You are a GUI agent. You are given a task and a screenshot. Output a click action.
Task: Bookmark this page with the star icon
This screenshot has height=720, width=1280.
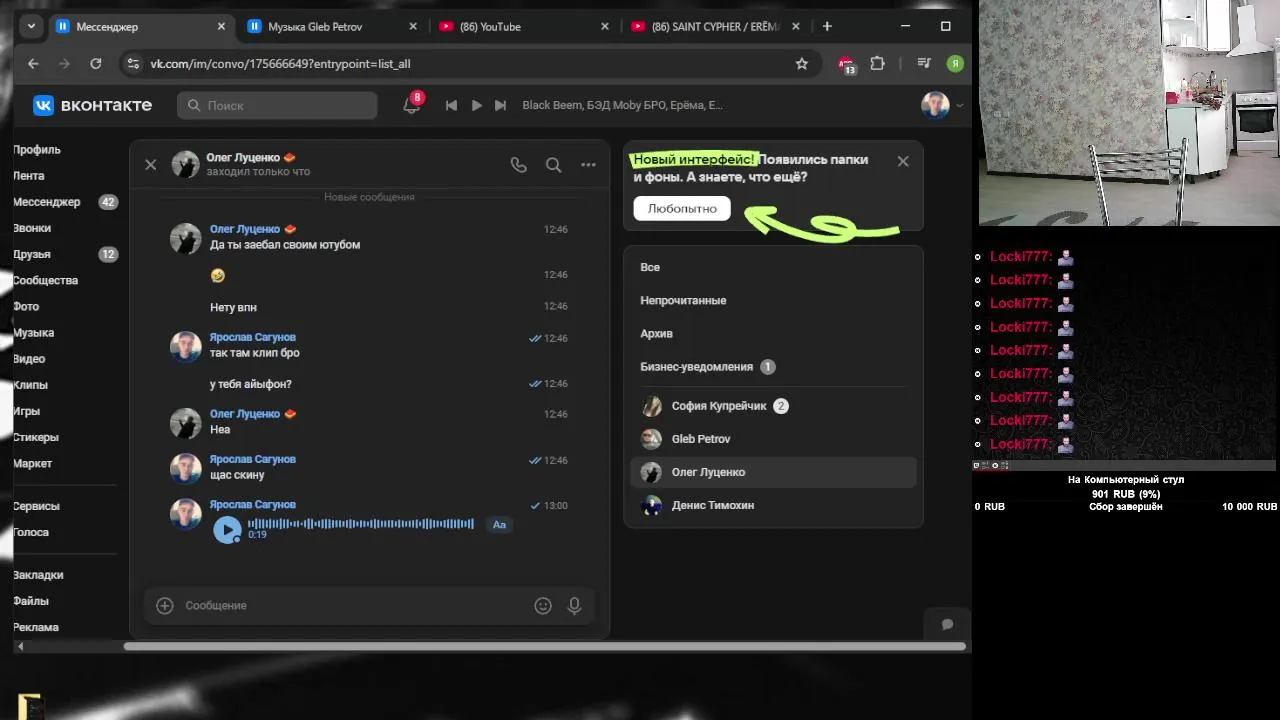(802, 63)
